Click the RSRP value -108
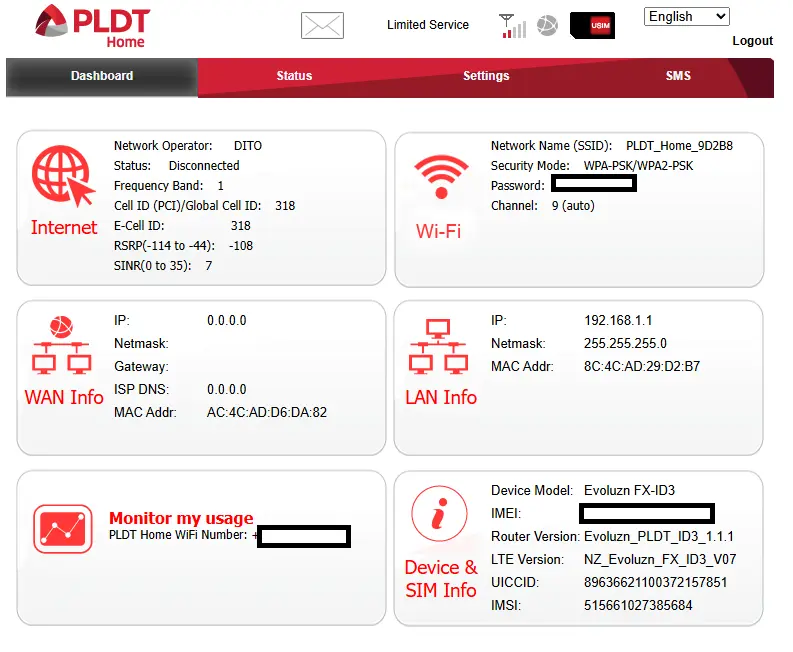The height and width of the screenshot is (652, 793). point(241,246)
